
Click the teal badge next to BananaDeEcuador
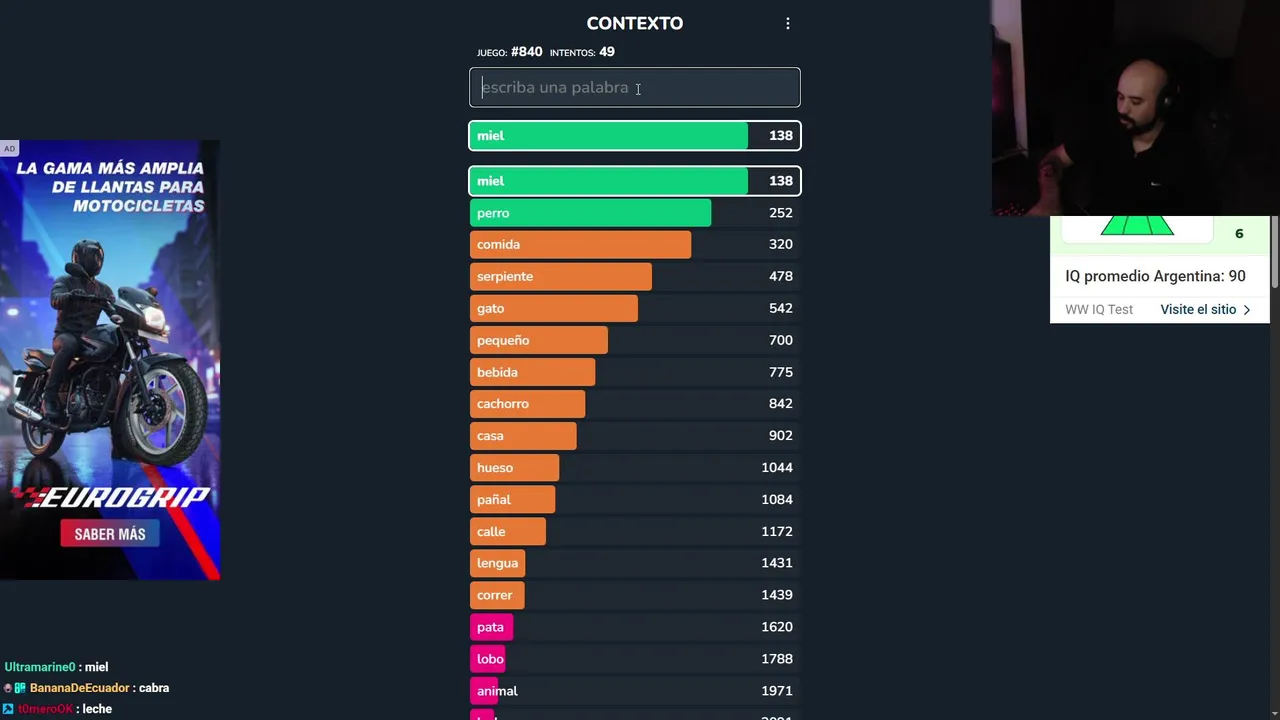point(20,688)
